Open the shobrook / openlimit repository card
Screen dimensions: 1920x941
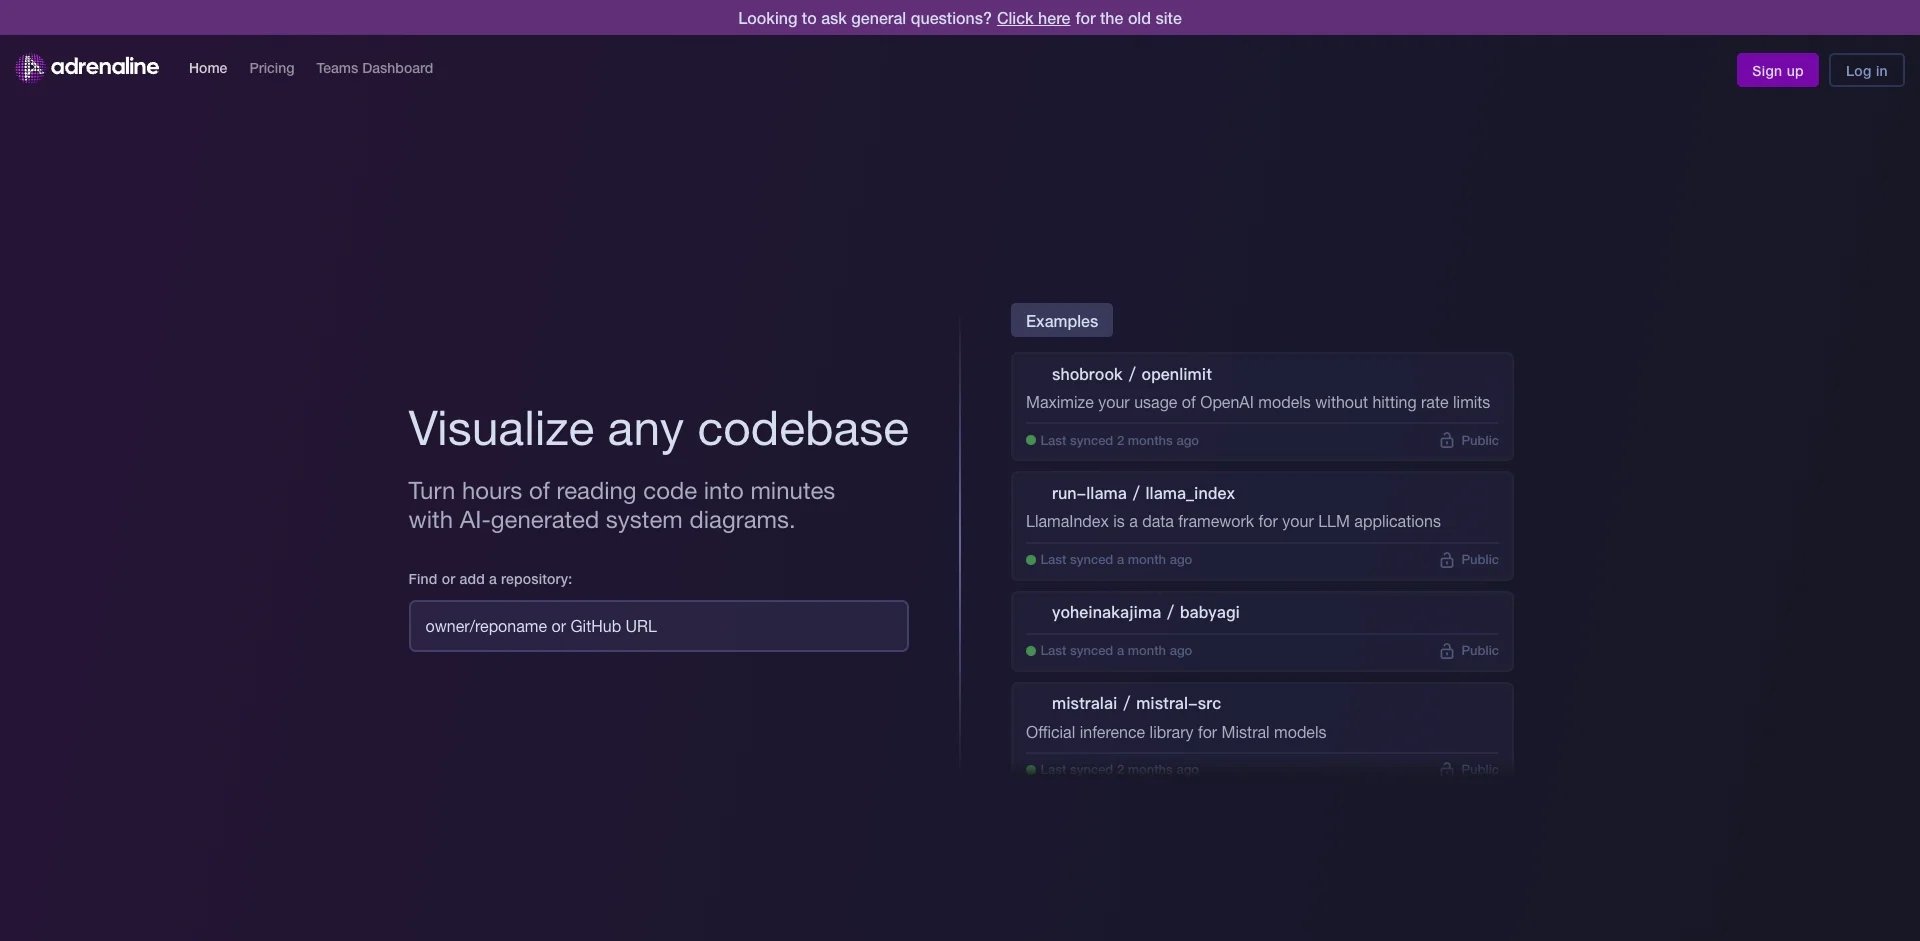[1262, 406]
